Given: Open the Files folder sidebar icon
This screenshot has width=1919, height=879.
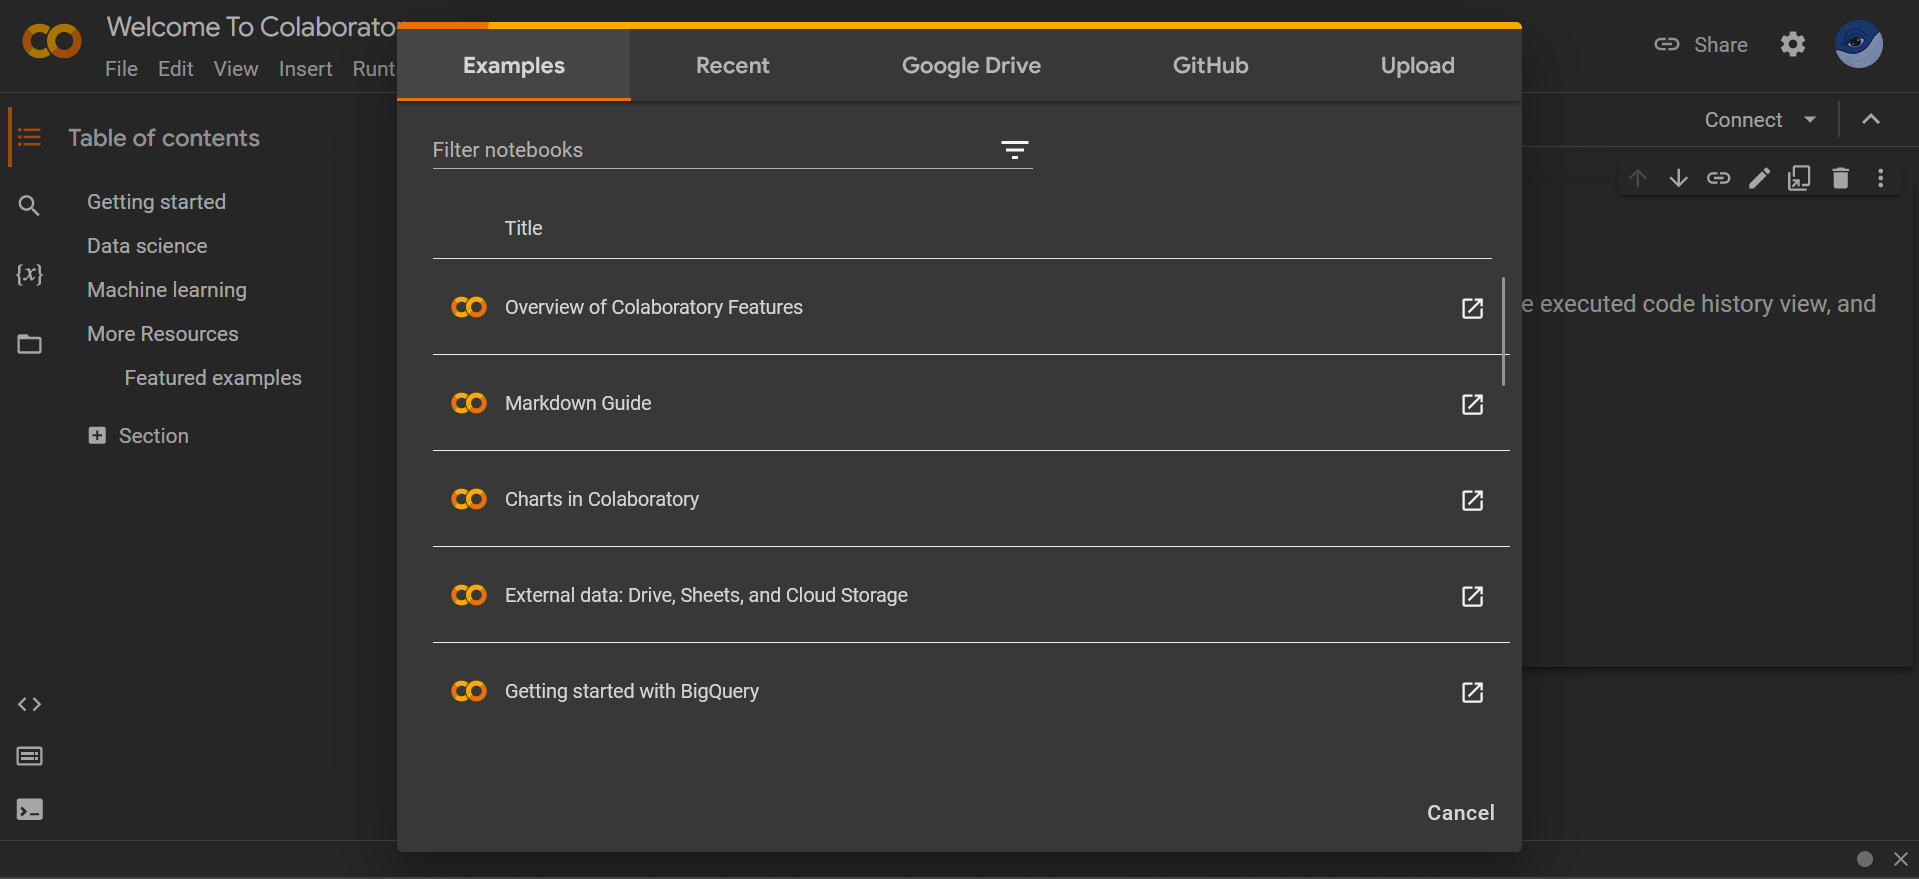Looking at the screenshot, I should [29, 344].
